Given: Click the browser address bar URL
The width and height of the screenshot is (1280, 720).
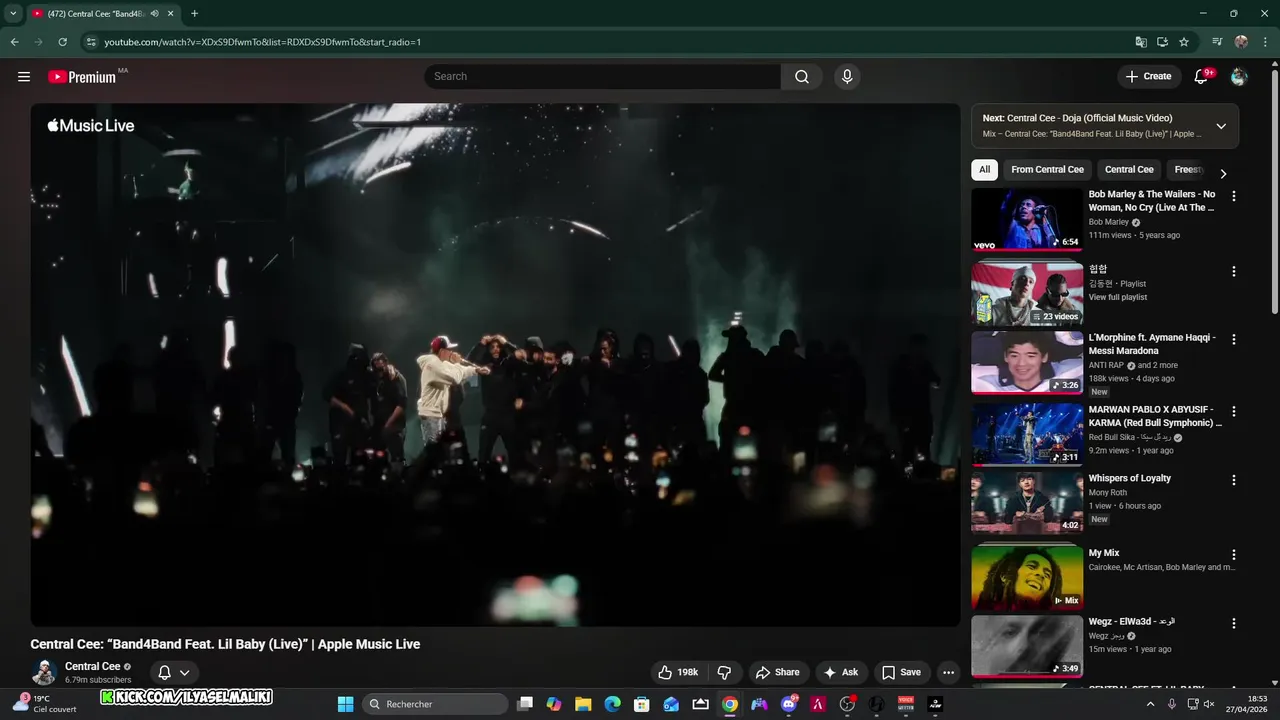Looking at the screenshot, I should [262, 42].
